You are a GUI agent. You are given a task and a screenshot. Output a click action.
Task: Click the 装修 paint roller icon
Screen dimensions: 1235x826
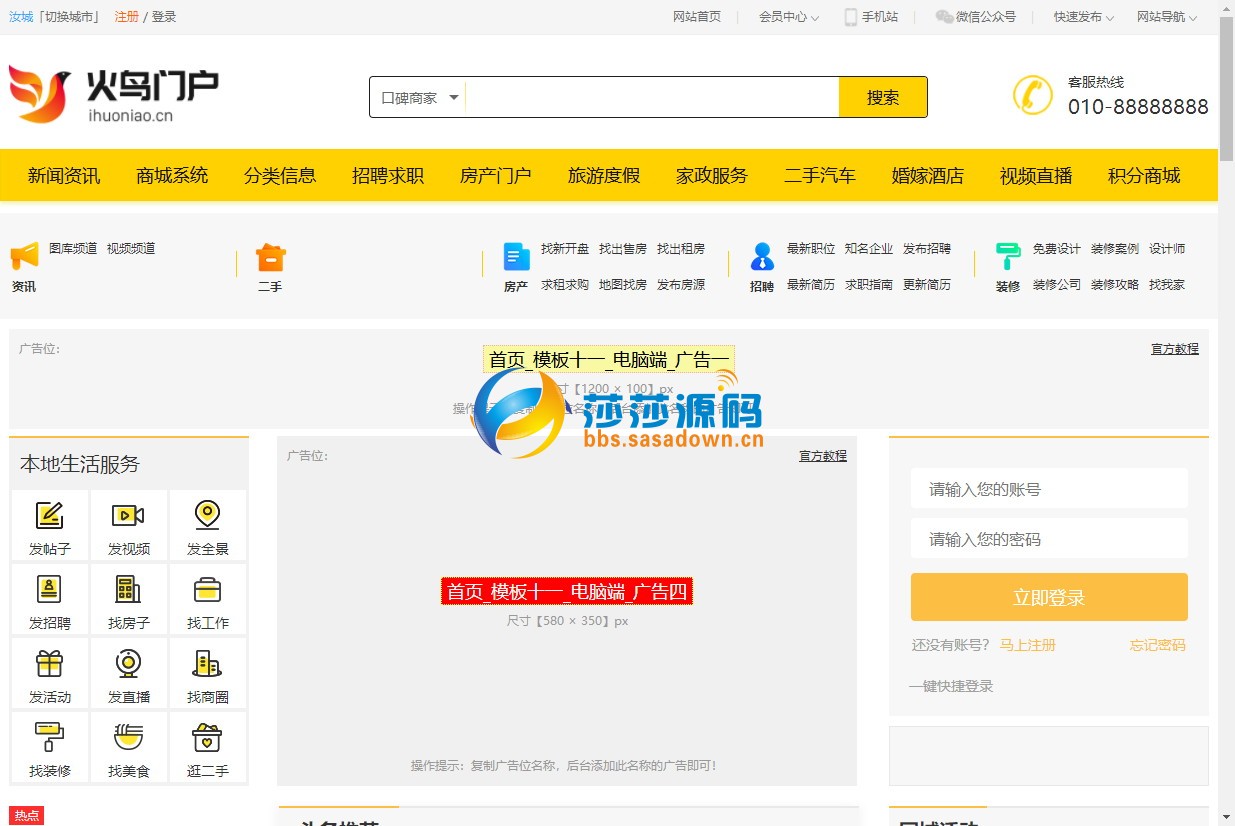1008,257
